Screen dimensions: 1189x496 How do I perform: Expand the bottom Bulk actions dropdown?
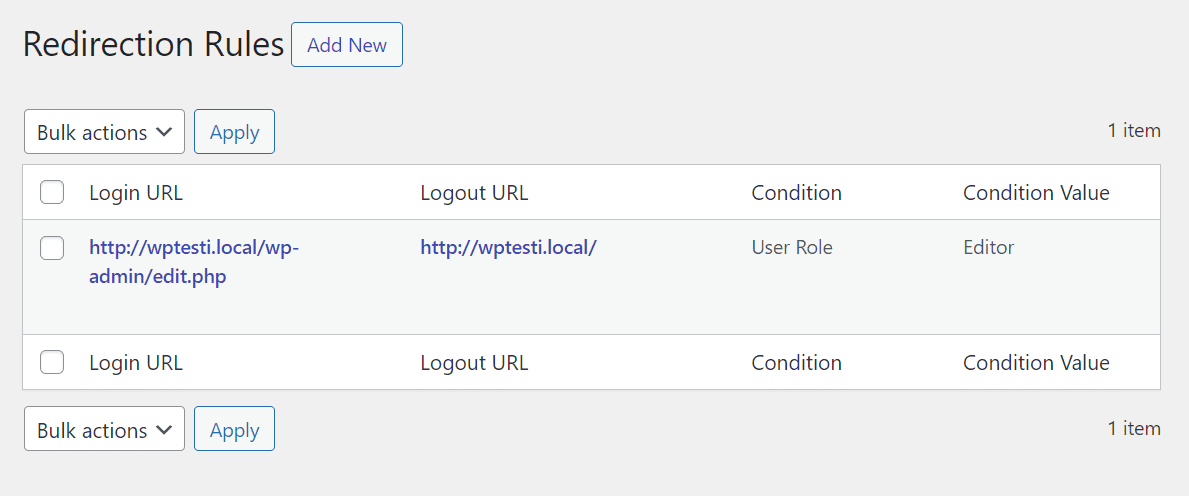tap(104, 430)
